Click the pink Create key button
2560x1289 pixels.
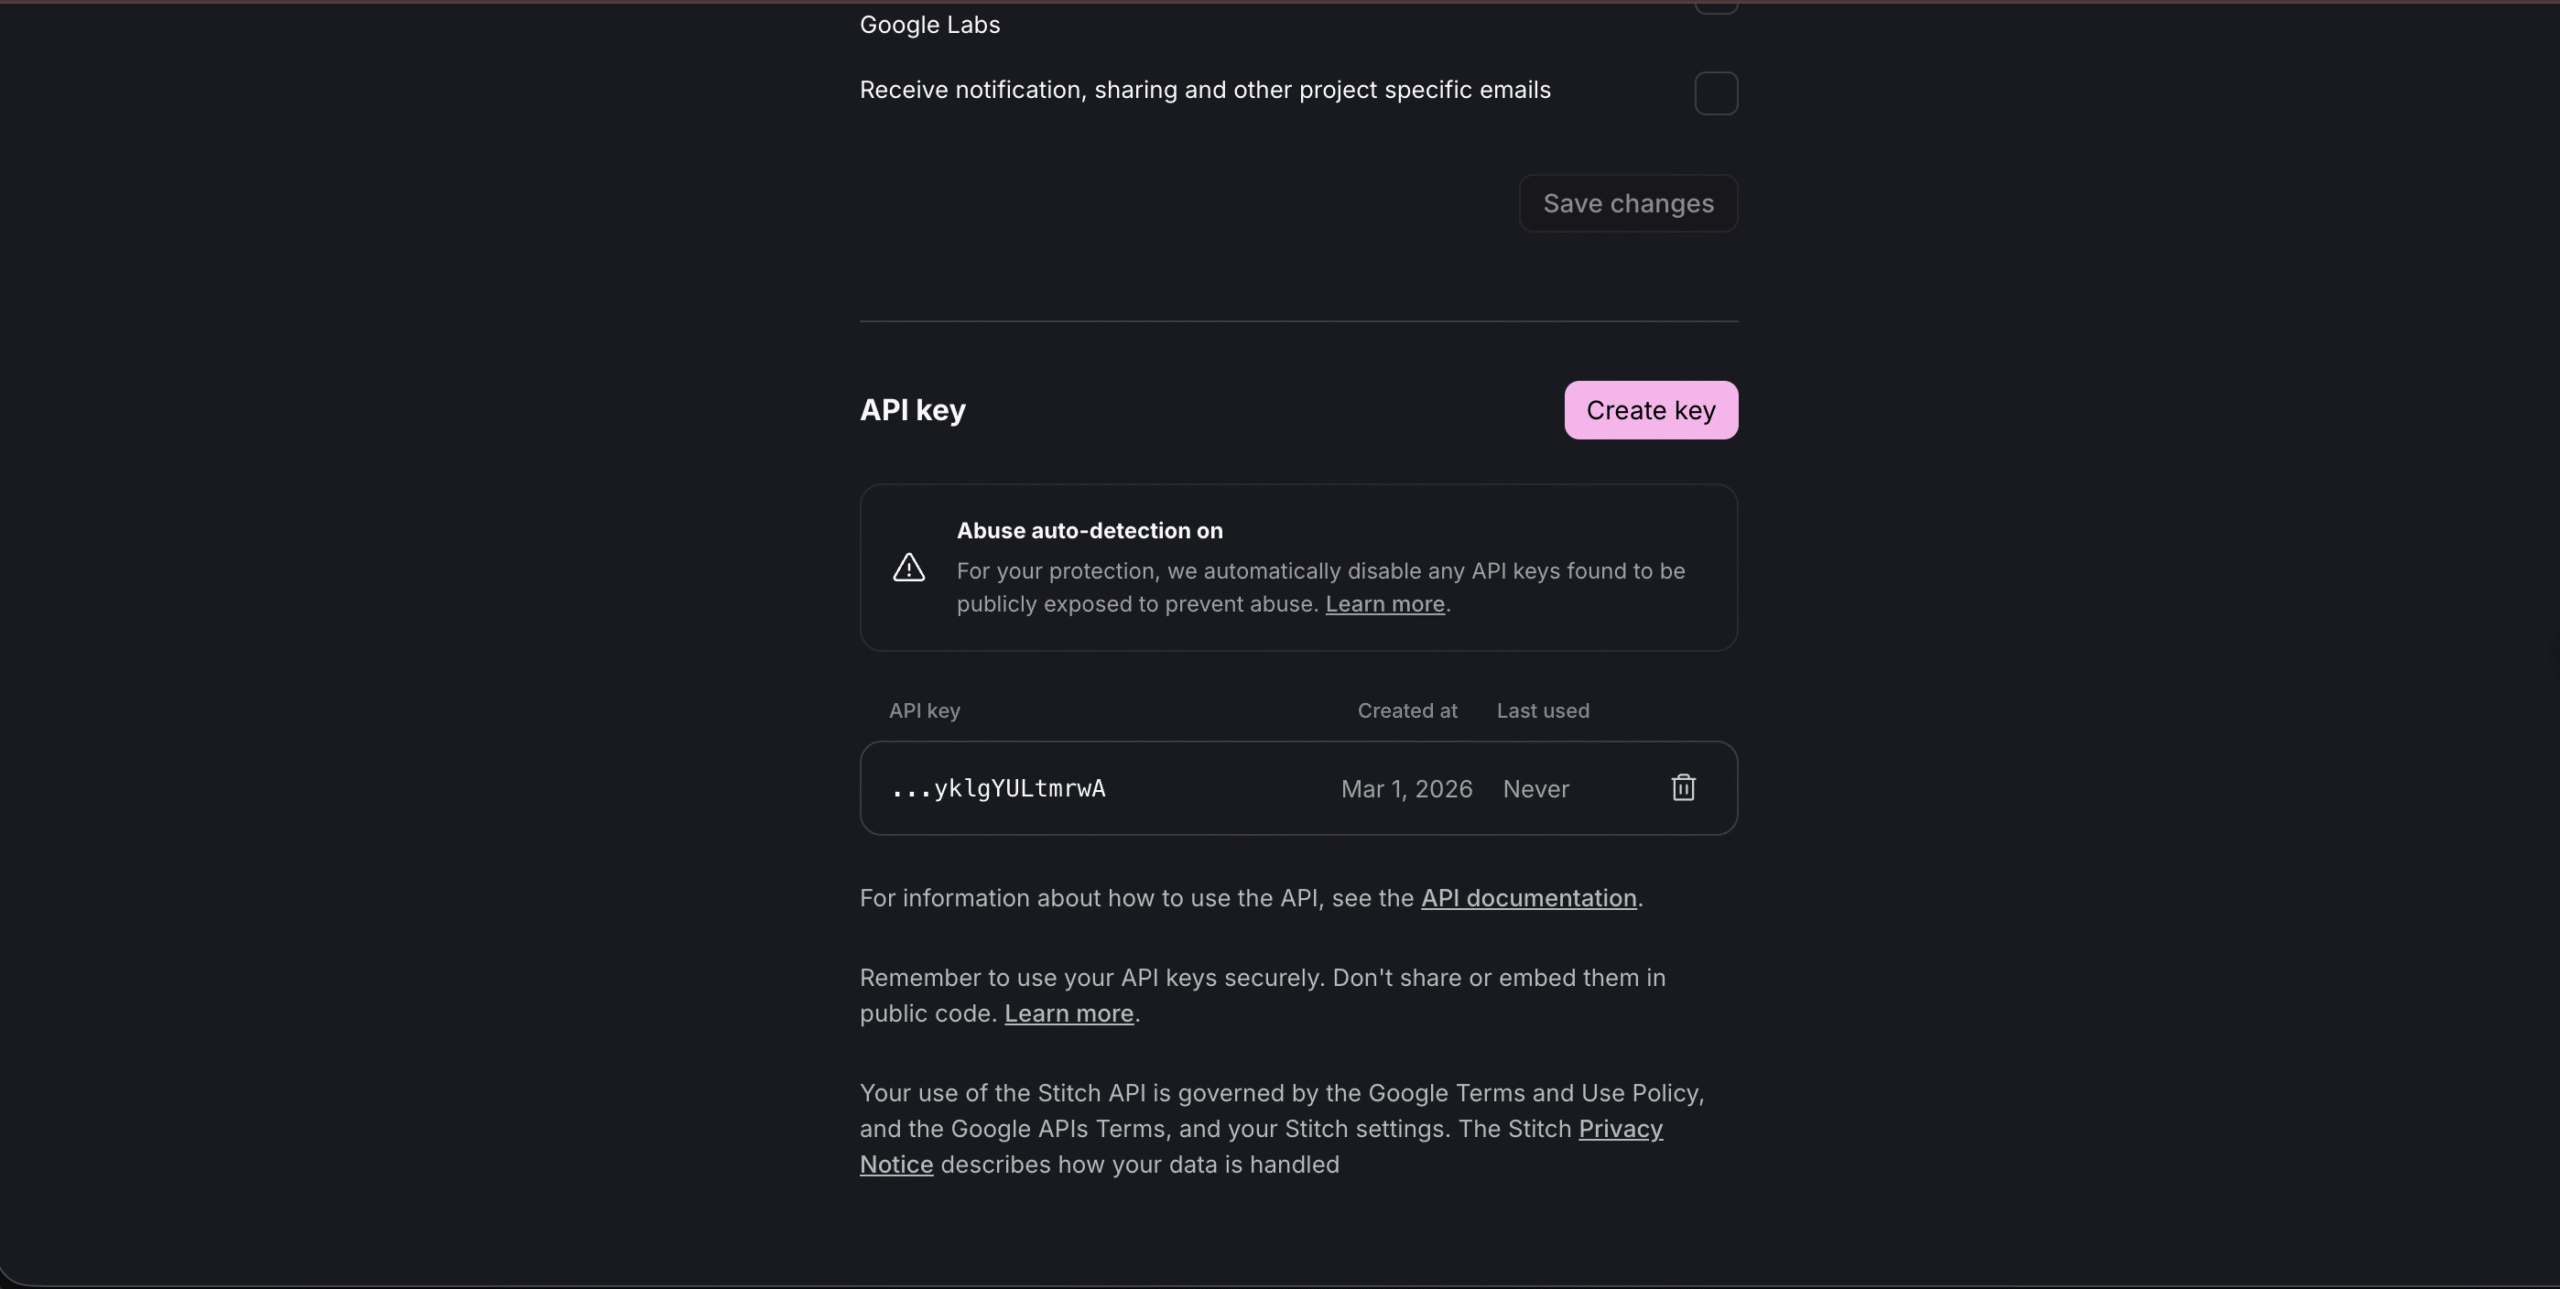pos(1650,410)
